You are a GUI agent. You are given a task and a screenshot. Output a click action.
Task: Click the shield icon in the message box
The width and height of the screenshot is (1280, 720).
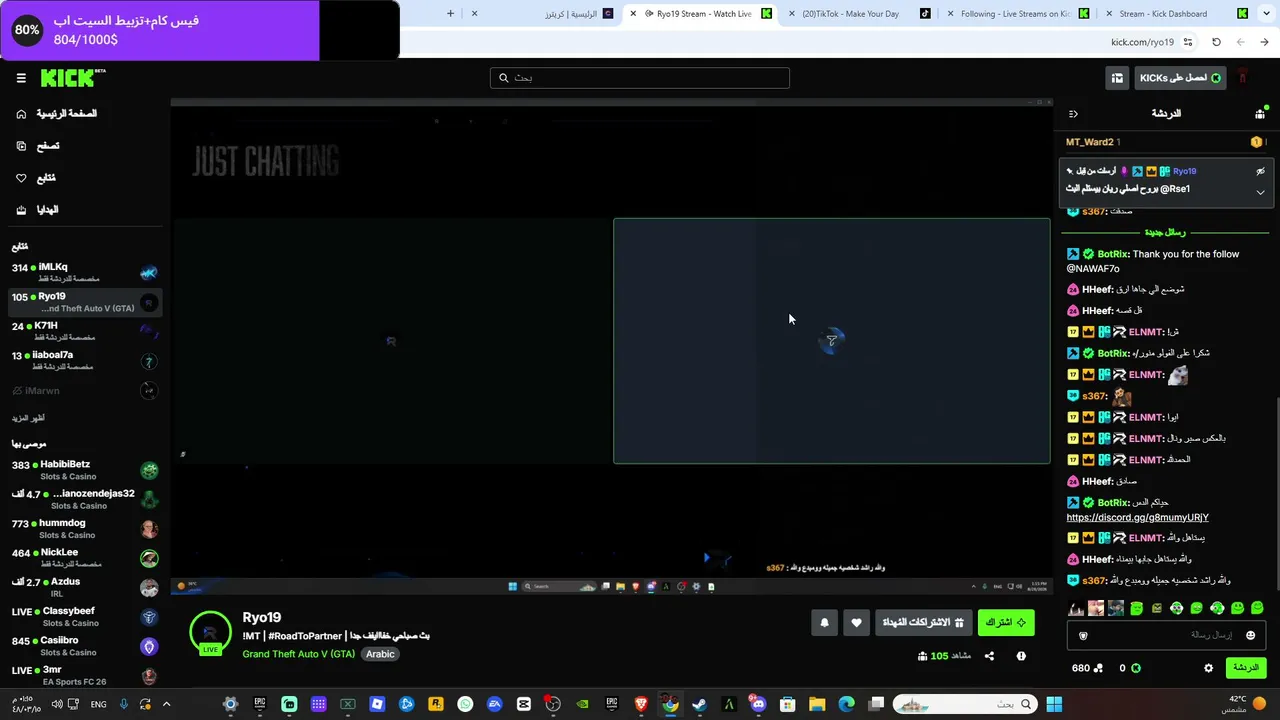coord(1083,635)
